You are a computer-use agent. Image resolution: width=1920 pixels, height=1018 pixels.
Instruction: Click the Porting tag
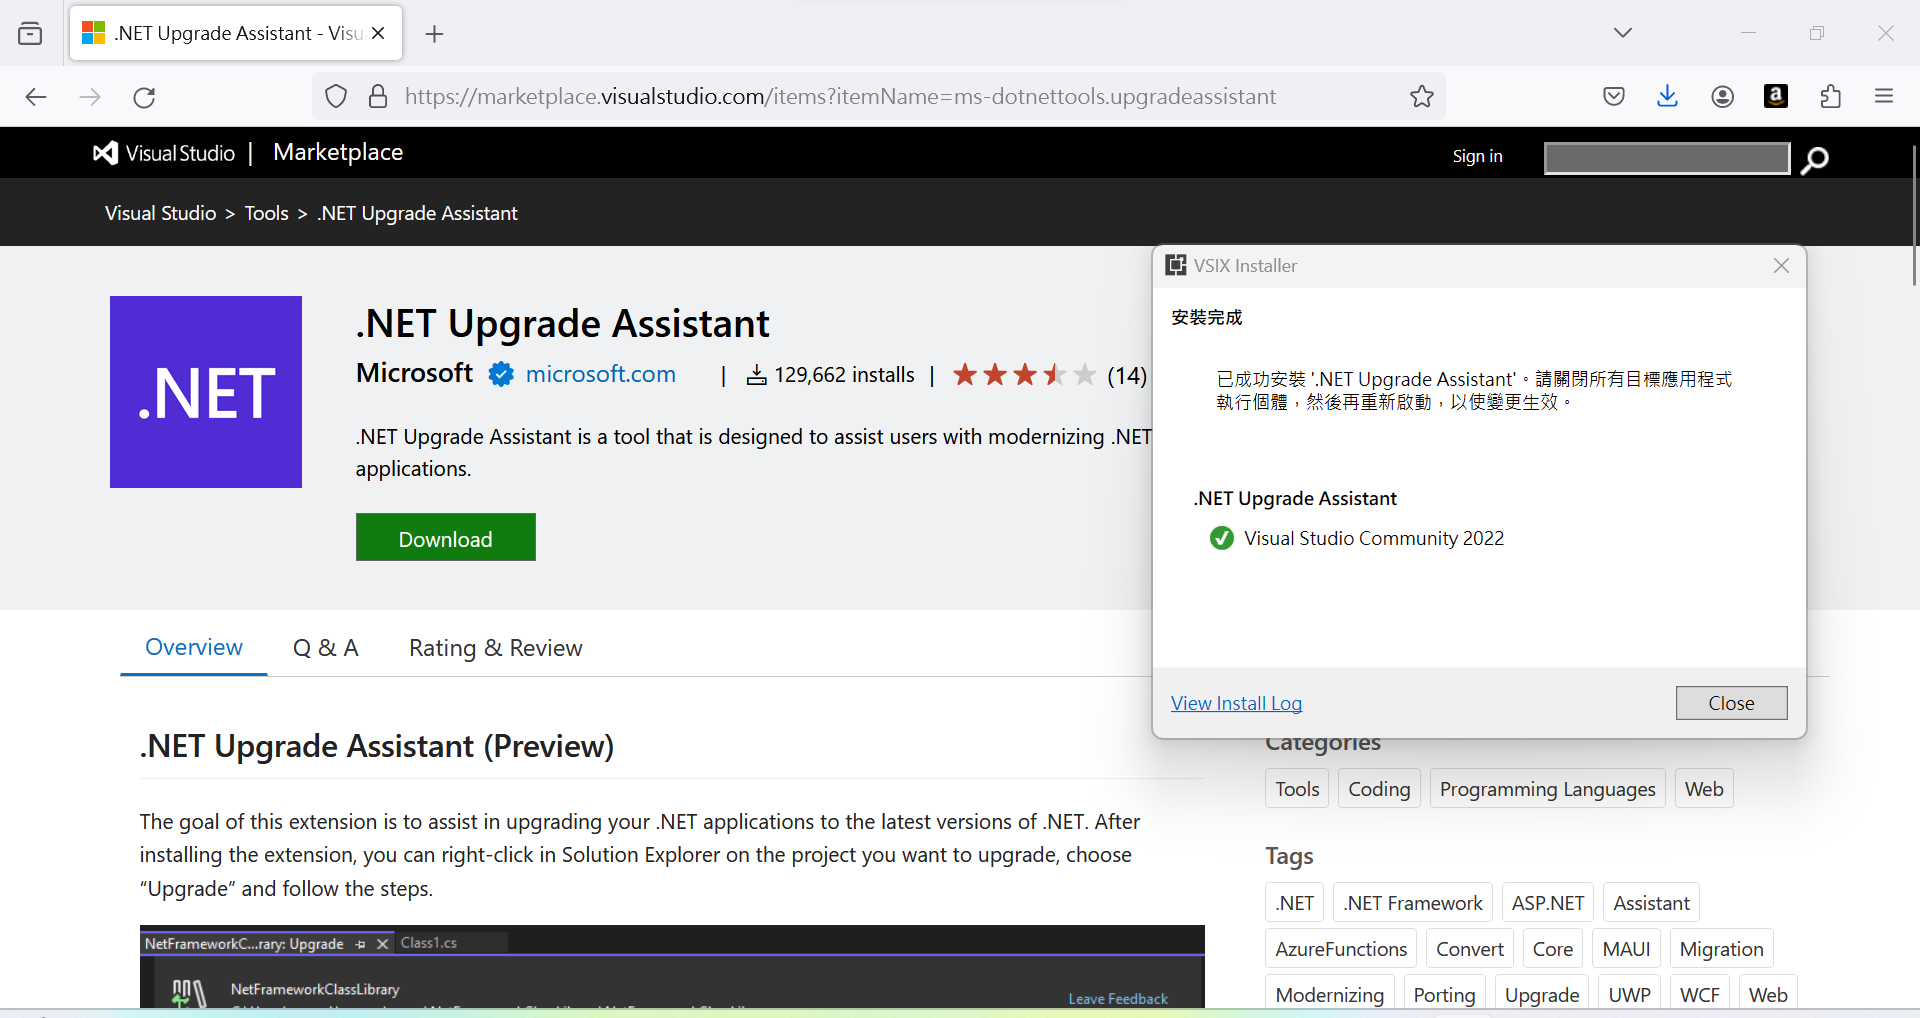tap(1444, 994)
